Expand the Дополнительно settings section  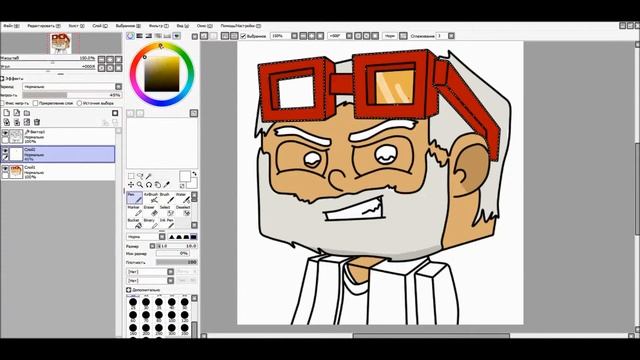pyautogui.click(x=129, y=290)
